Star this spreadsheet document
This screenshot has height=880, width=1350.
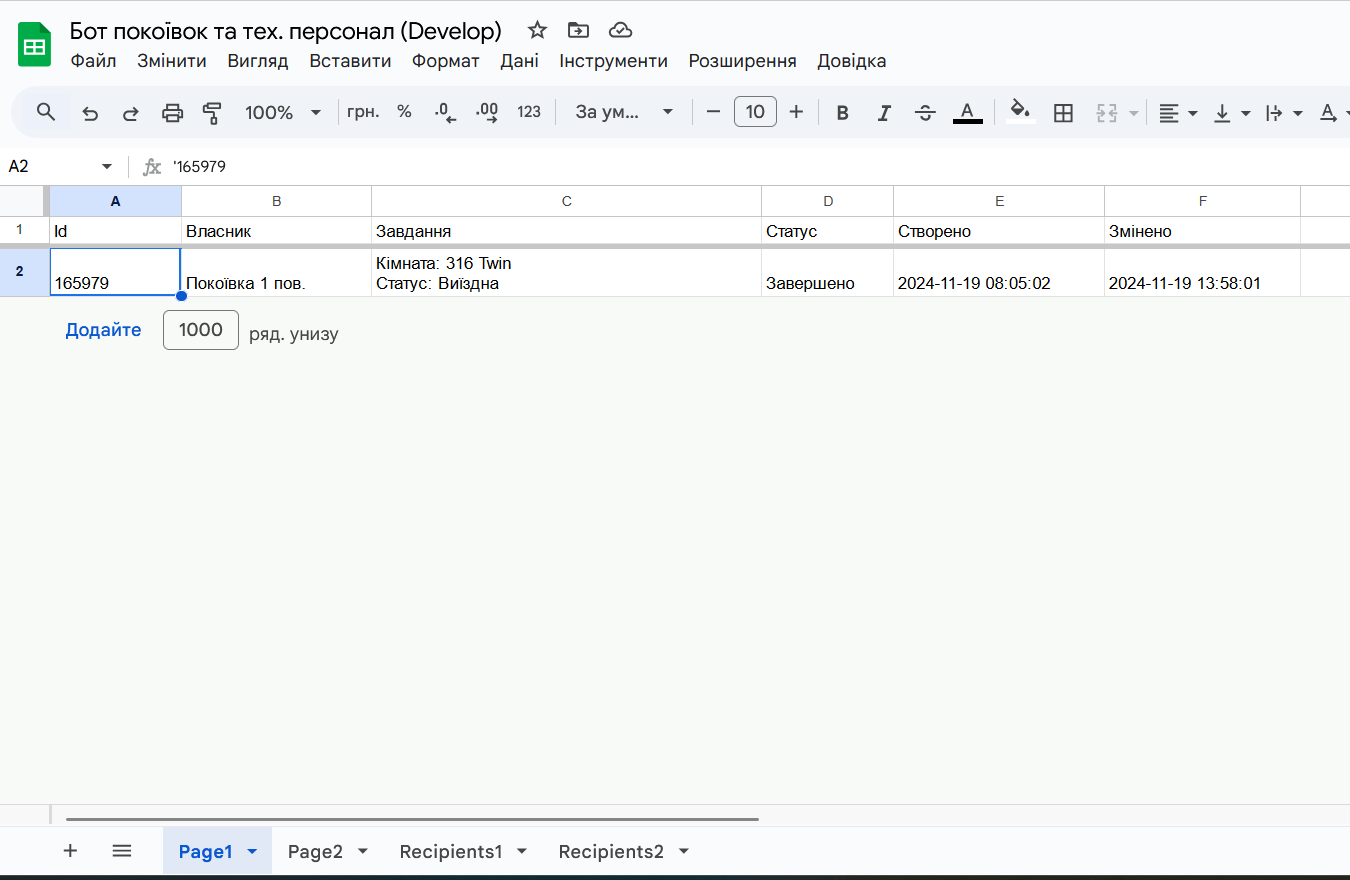pyautogui.click(x=537, y=30)
